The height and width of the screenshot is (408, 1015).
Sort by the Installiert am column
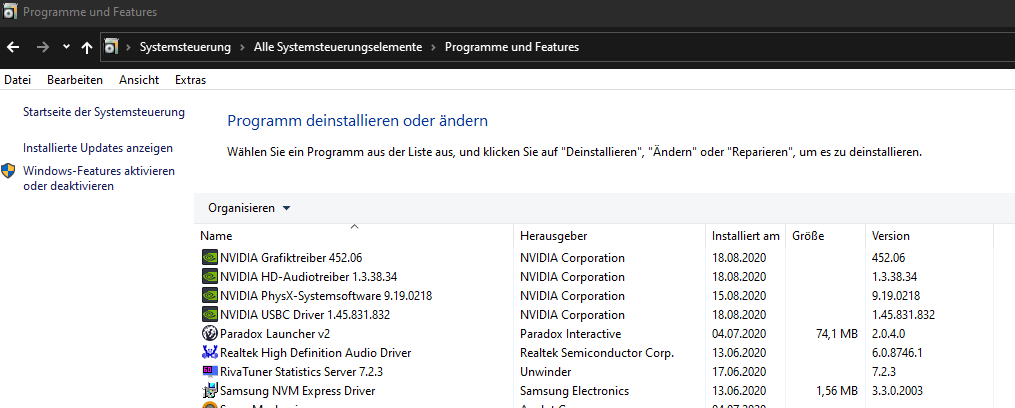click(x=746, y=236)
